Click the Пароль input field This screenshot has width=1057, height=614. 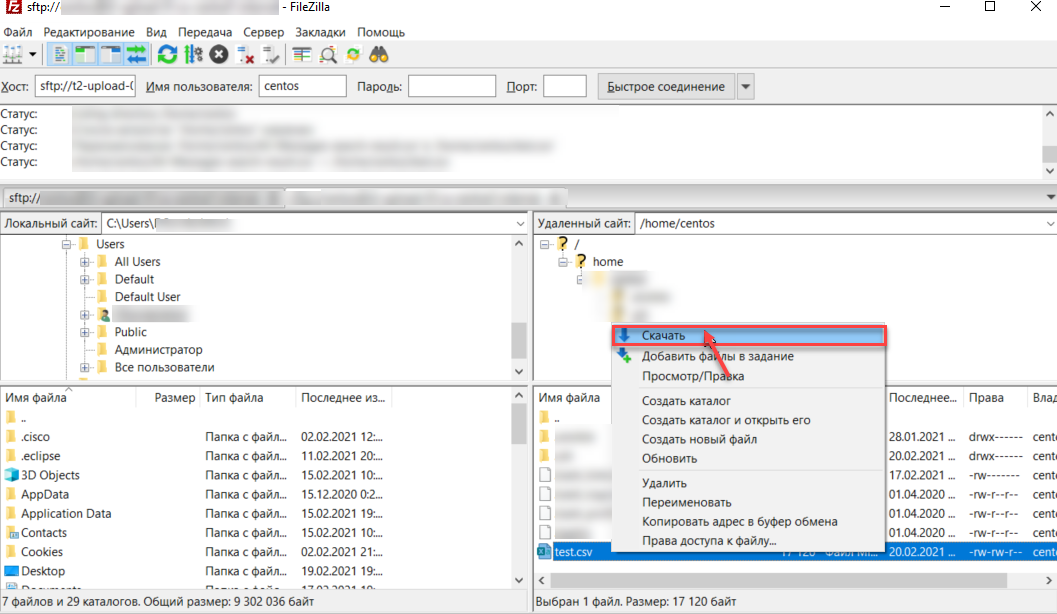click(452, 87)
